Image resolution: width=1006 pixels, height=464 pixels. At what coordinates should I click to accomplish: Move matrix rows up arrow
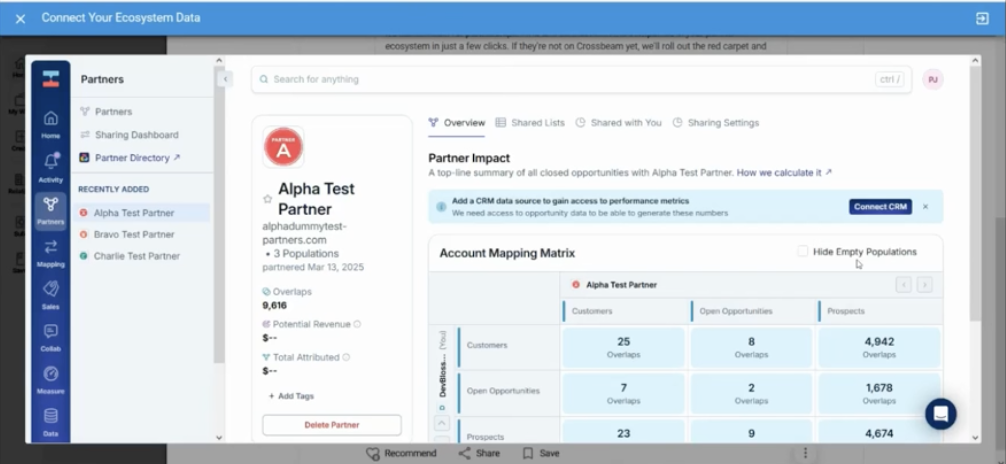pos(442,423)
